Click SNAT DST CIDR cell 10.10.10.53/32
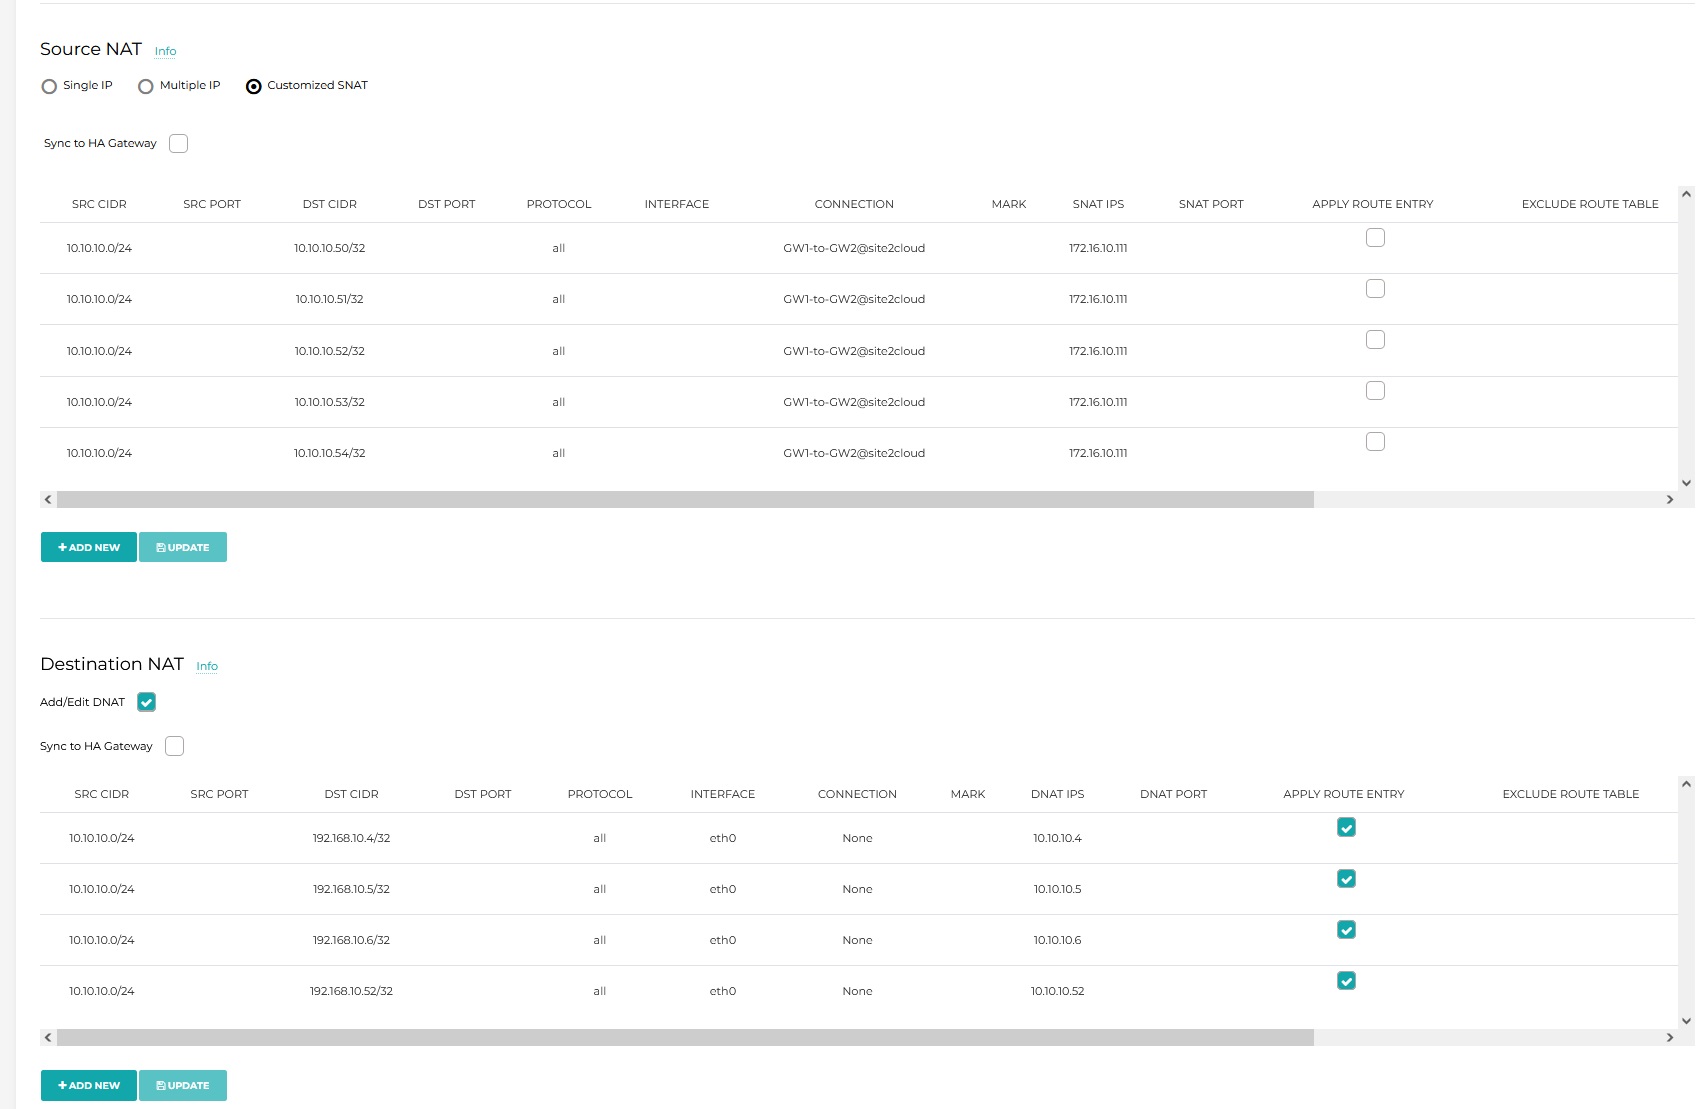 click(x=330, y=402)
